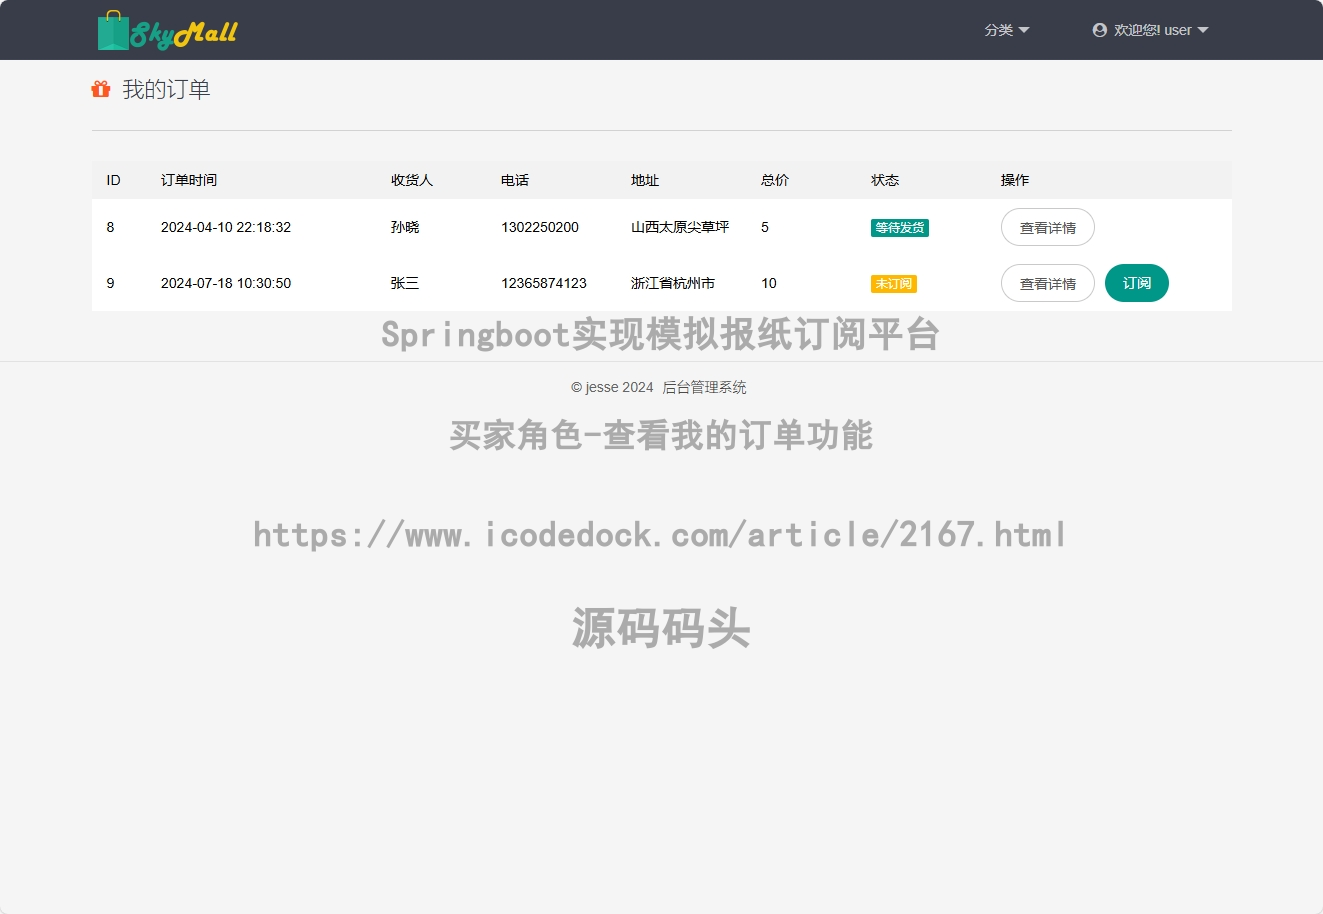Click the © jesse 2024 footer text
The width and height of the screenshot is (1323, 914).
click(x=612, y=387)
